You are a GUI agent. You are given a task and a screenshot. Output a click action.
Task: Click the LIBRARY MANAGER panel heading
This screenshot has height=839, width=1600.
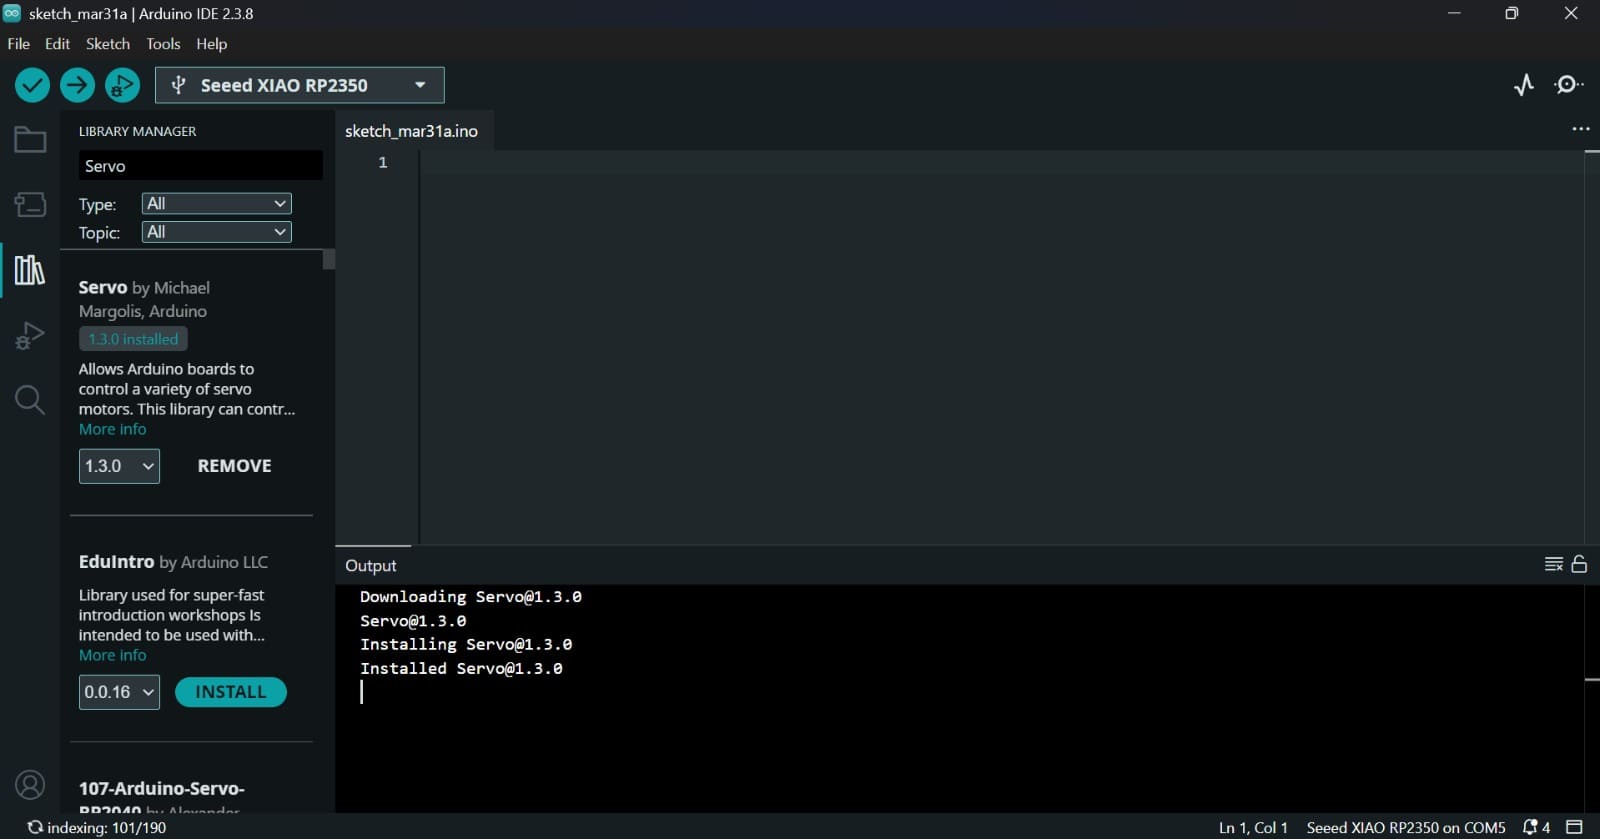pyautogui.click(x=138, y=131)
